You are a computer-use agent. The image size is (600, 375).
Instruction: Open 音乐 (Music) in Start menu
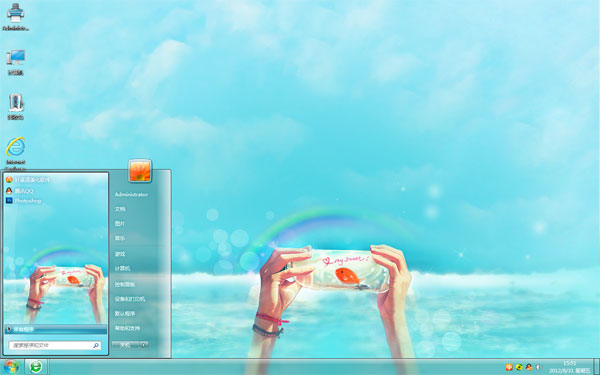click(120, 238)
